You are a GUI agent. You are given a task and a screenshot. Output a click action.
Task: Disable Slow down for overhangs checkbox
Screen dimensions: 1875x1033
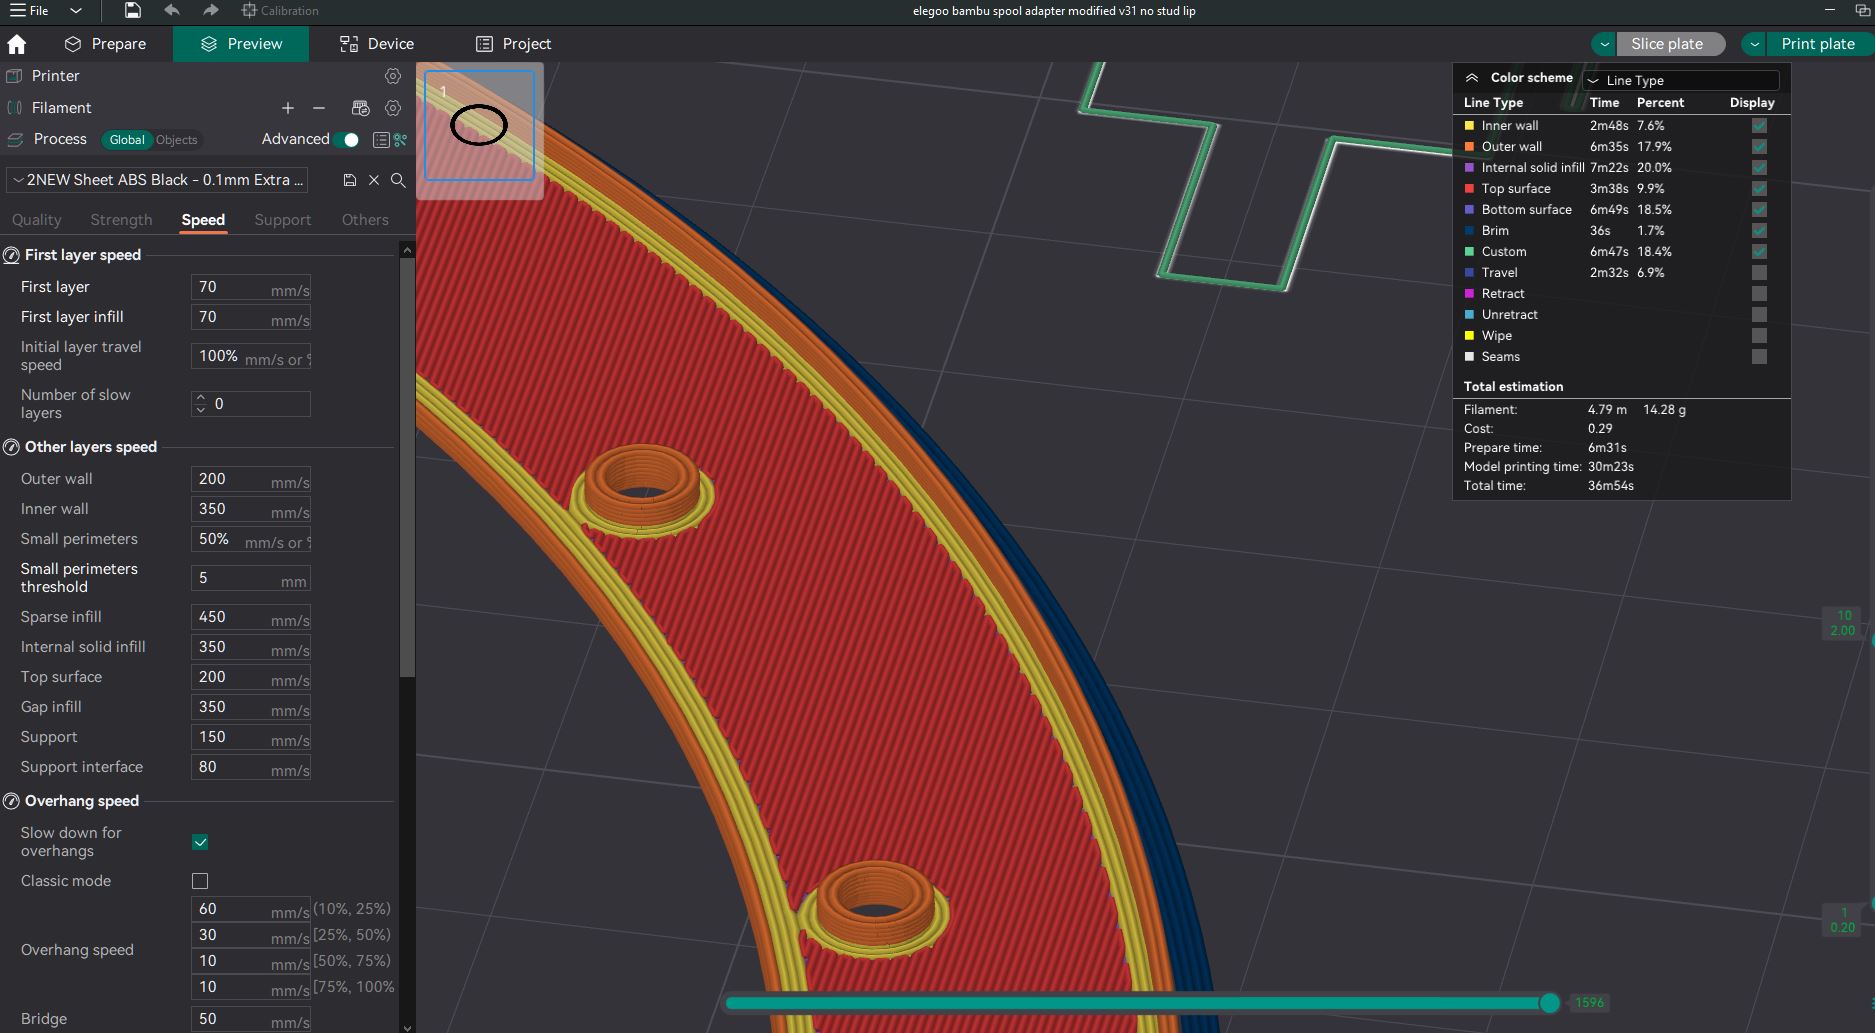(x=200, y=842)
